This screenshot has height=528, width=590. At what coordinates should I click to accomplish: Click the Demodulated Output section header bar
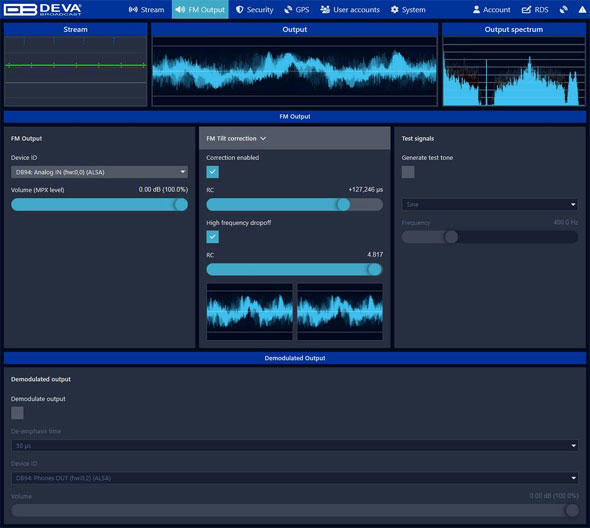coord(295,358)
